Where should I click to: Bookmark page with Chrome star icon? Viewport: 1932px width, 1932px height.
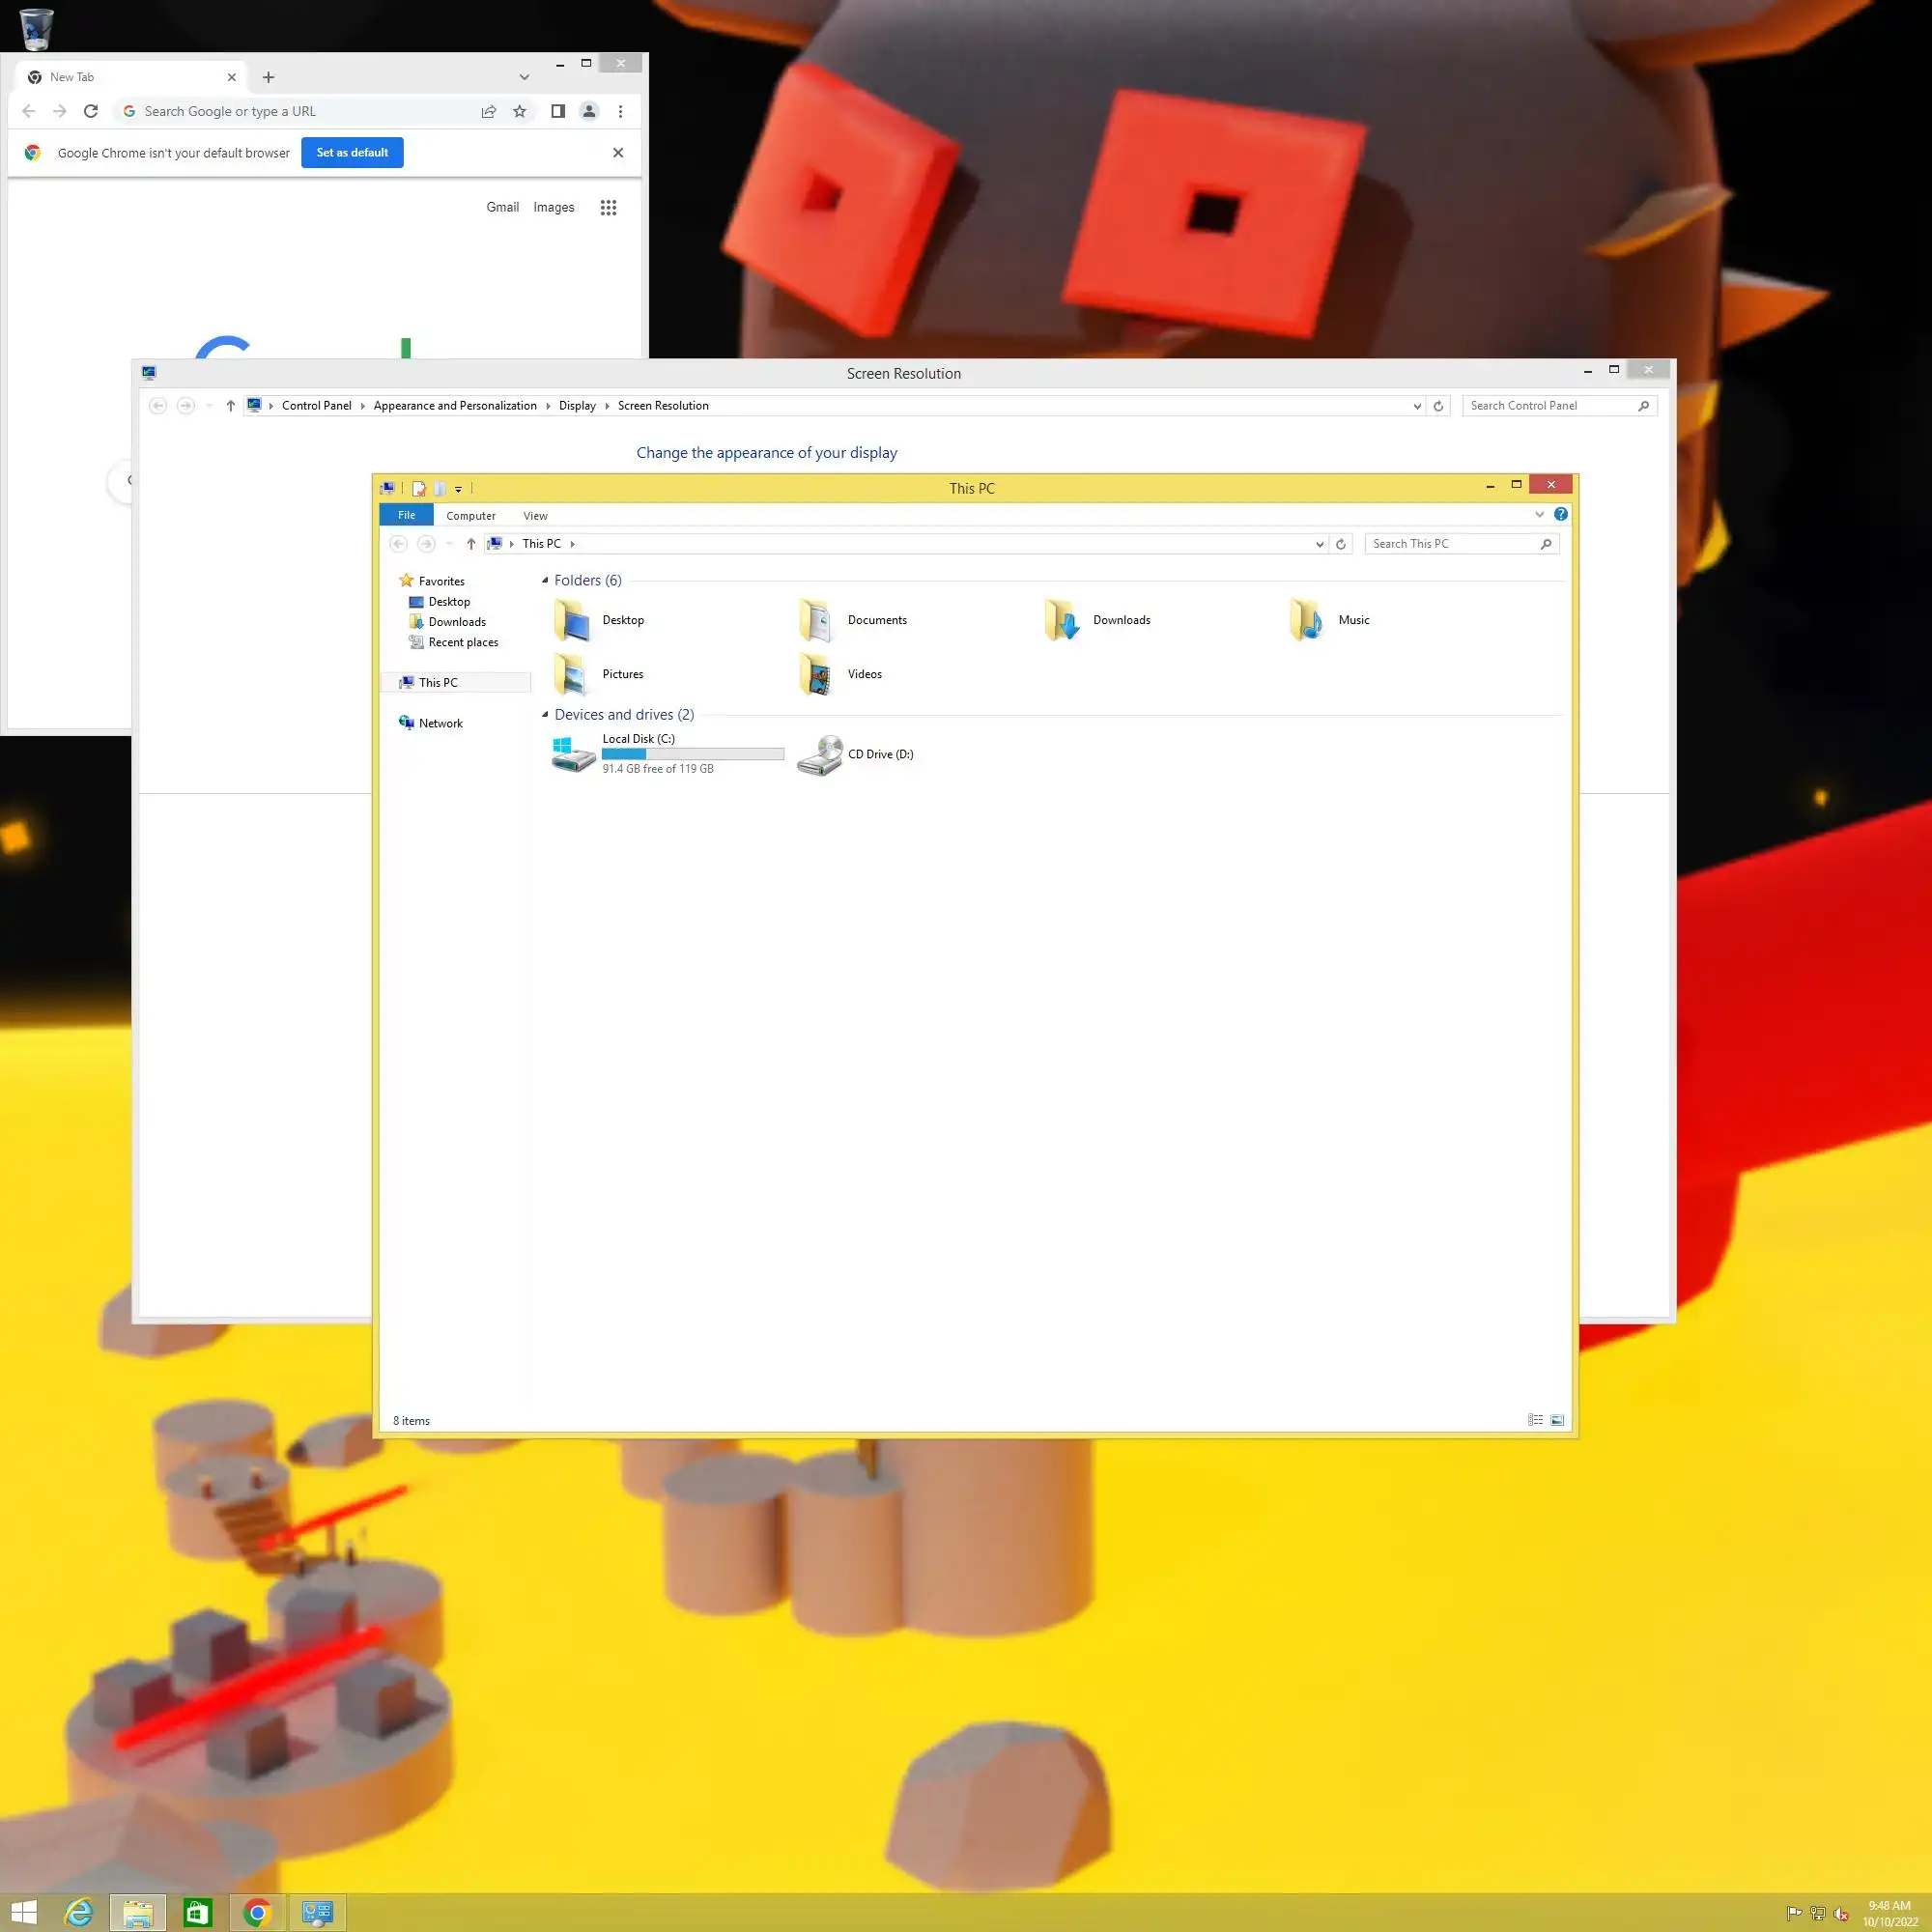520,111
